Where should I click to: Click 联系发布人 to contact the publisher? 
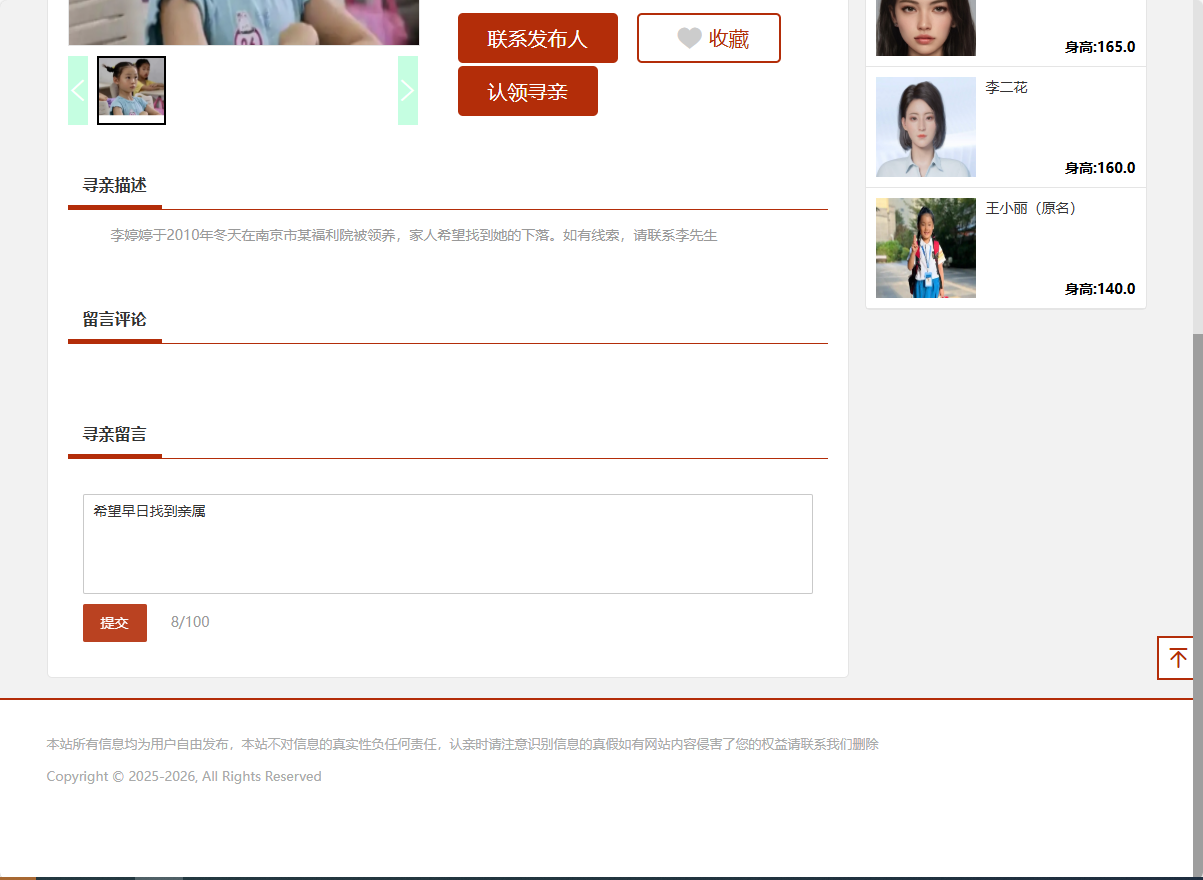[537, 37]
